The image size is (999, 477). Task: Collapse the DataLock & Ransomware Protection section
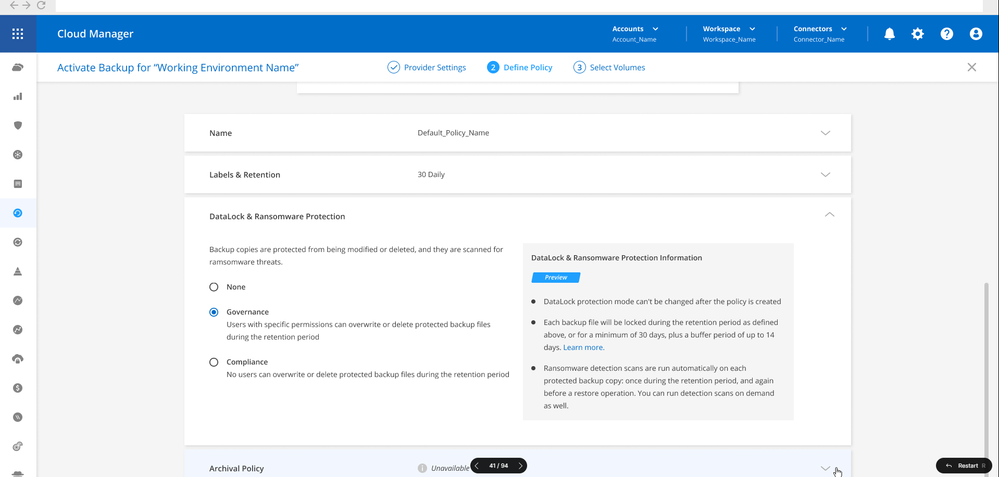(829, 214)
